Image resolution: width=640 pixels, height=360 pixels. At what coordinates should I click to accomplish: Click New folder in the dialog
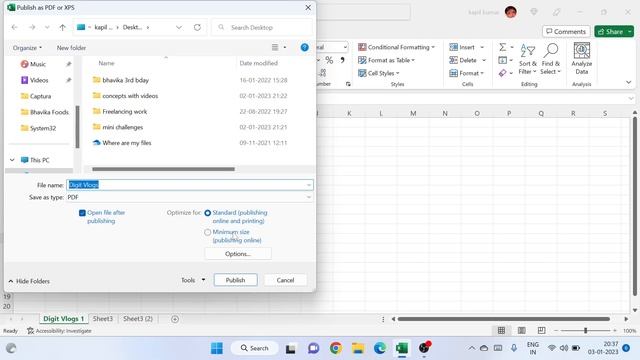pyautogui.click(x=71, y=48)
